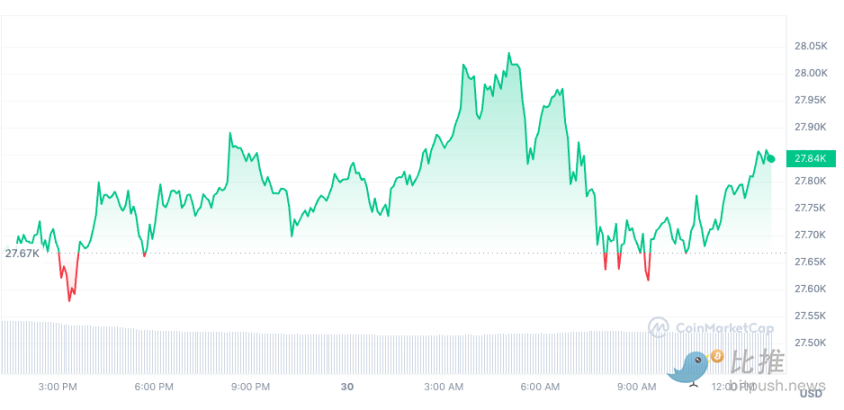The height and width of the screenshot is (410, 844).
Task: Select the 3:00 AM time axis label
Action: point(443,387)
